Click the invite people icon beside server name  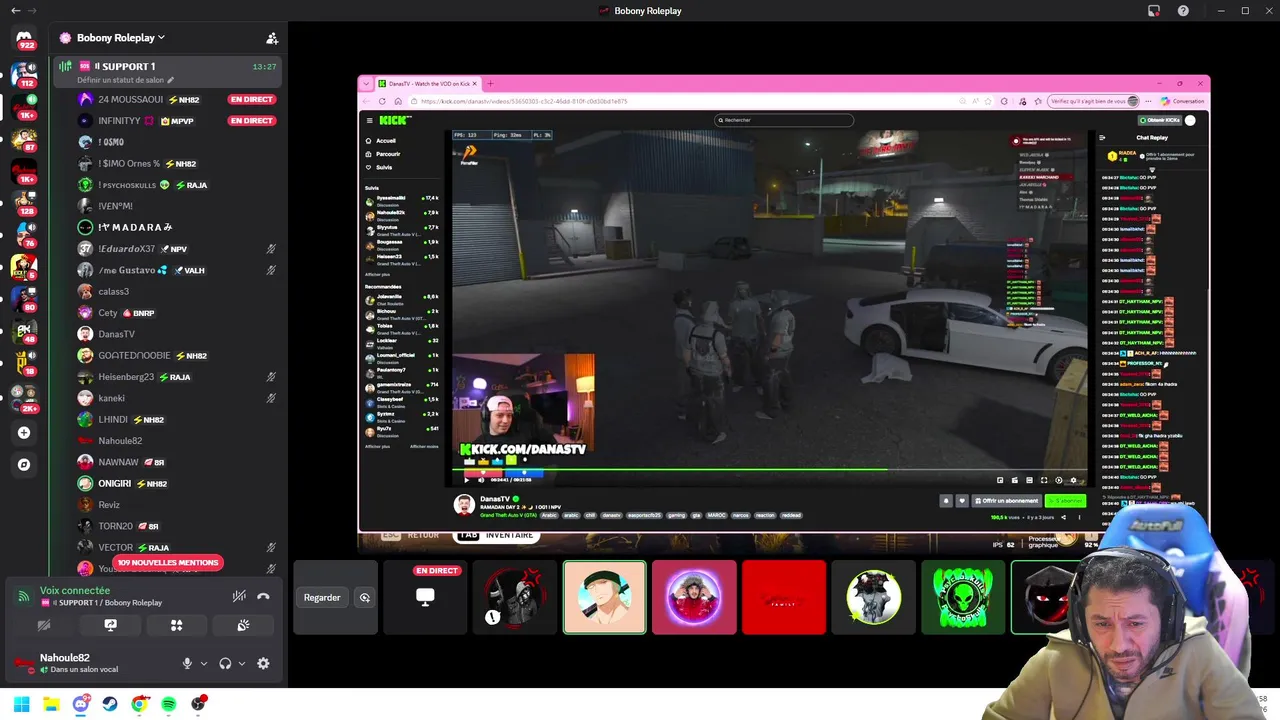(x=271, y=38)
